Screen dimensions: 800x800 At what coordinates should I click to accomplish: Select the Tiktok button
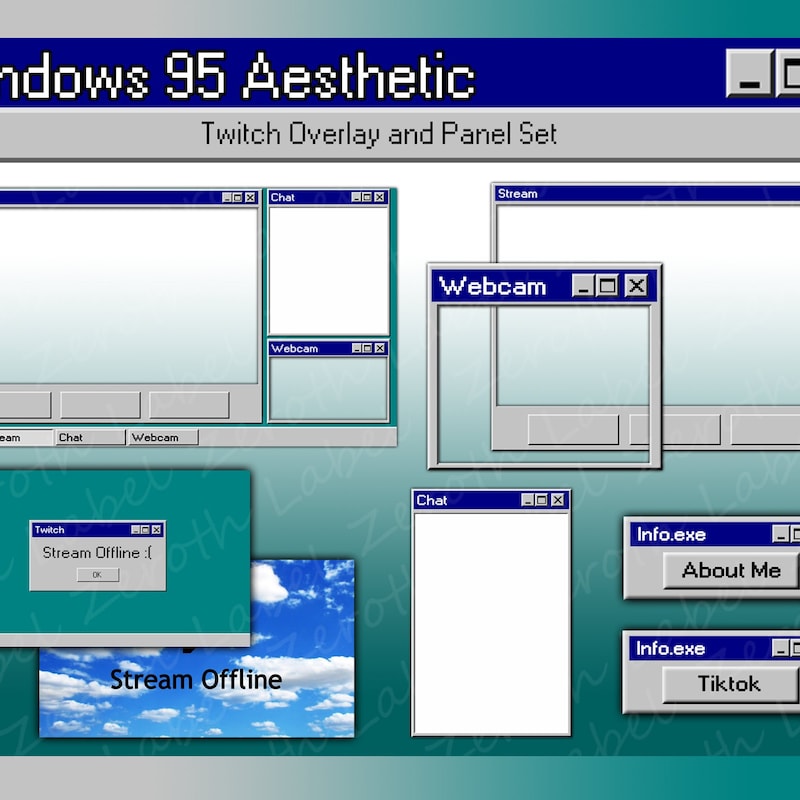pos(730,683)
